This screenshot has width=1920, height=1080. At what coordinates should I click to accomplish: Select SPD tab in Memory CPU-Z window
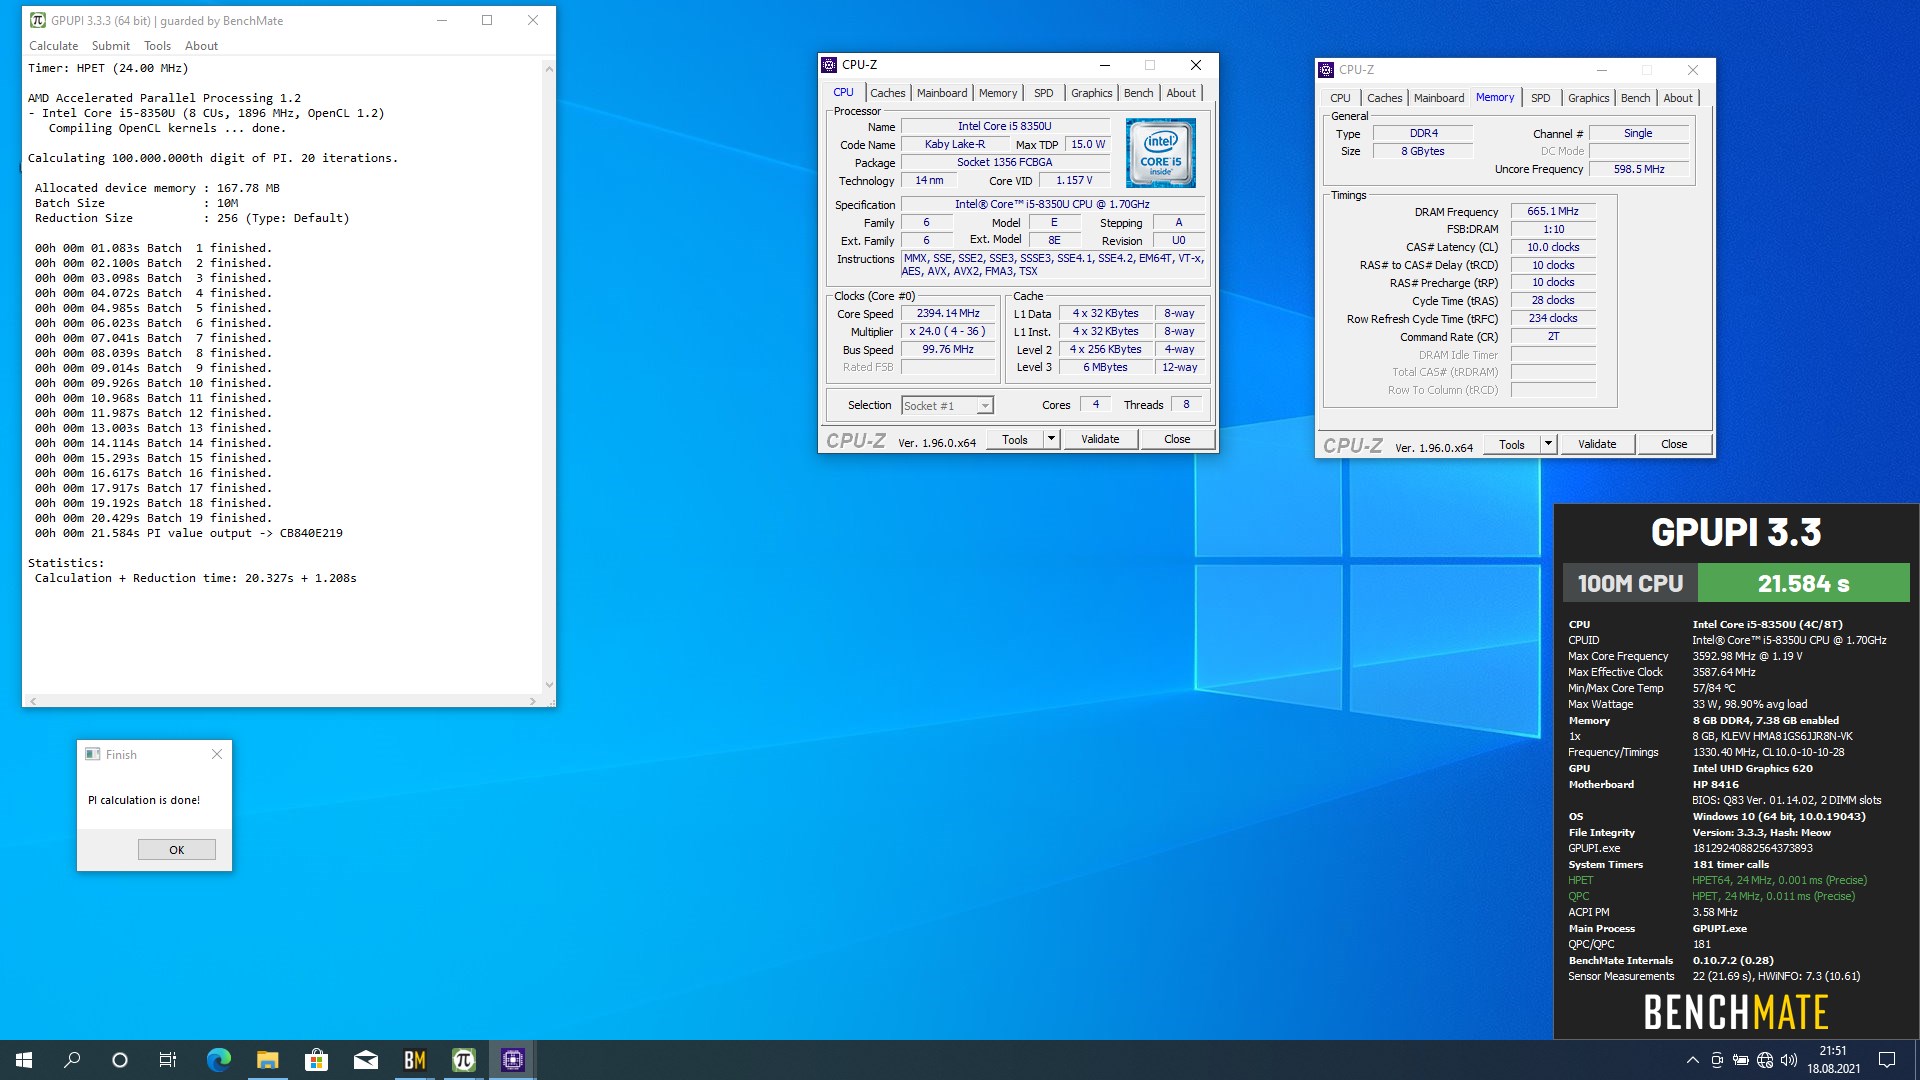click(1540, 98)
